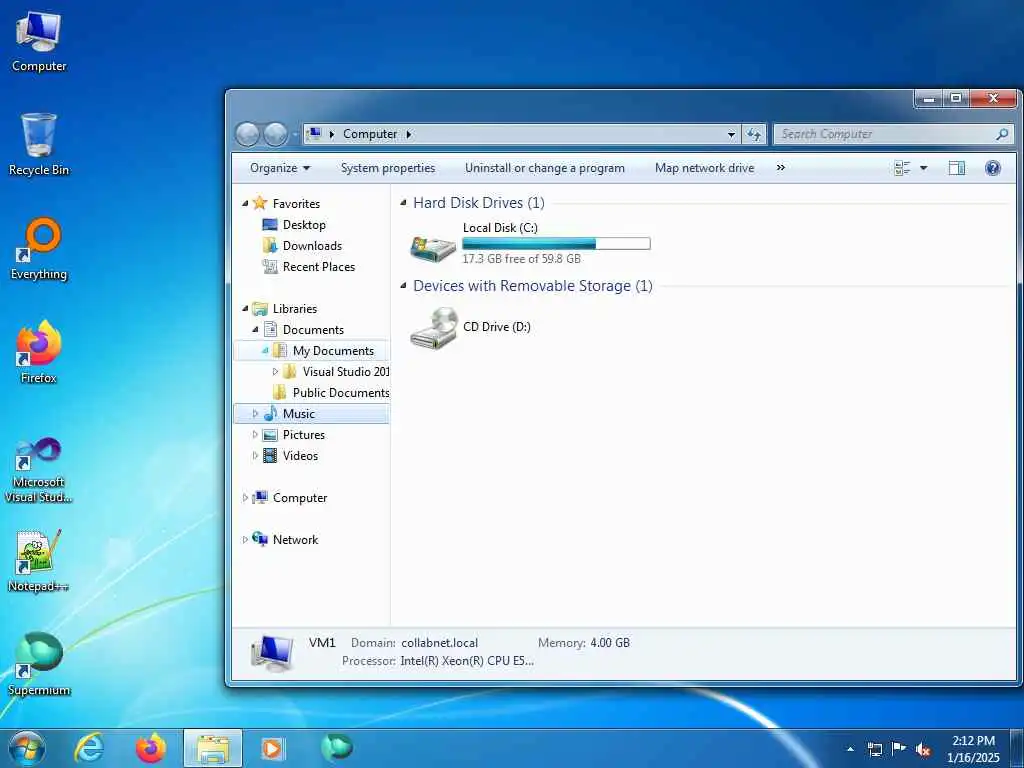The image size is (1024, 768).
Task: Click Uninstall or change a program
Action: (x=545, y=168)
